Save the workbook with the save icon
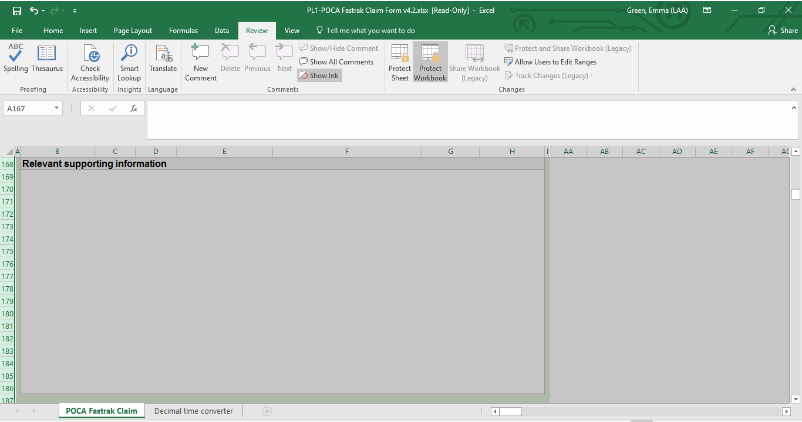The height and width of the screenshot is (422, 802). click(x=16, y=10)
